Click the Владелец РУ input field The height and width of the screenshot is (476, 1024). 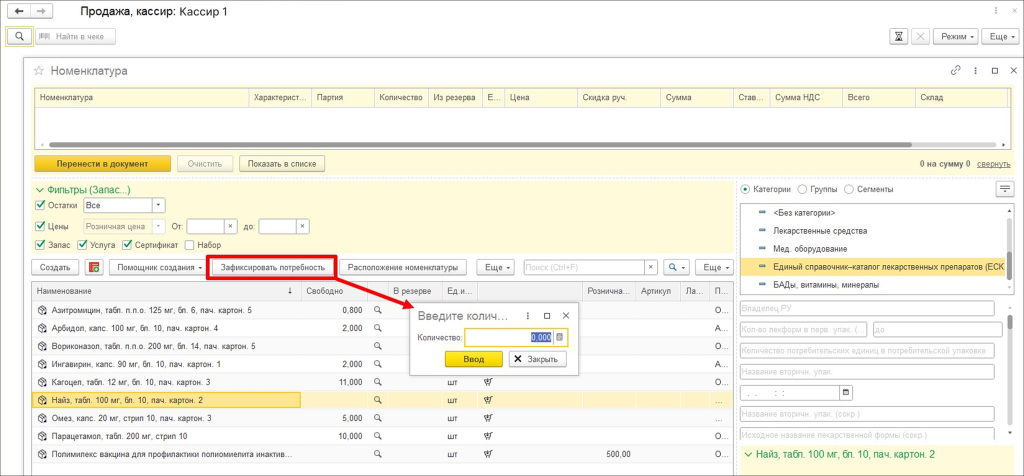tap(866, 308)
